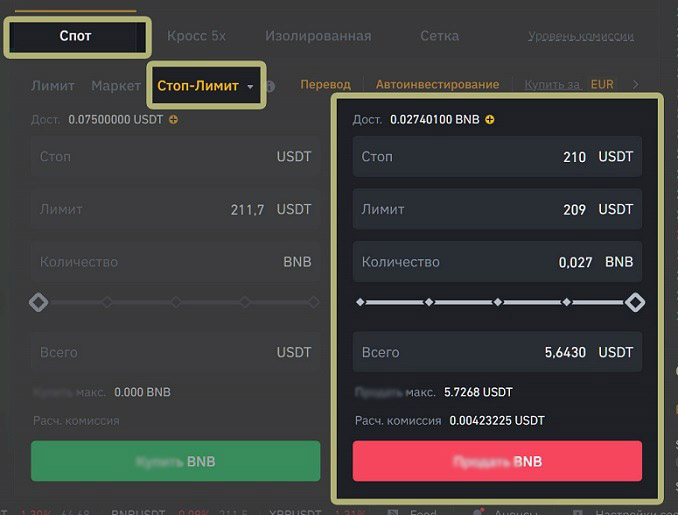Open the Уровень комиссии link
The image size is (678, 515).
581,36
